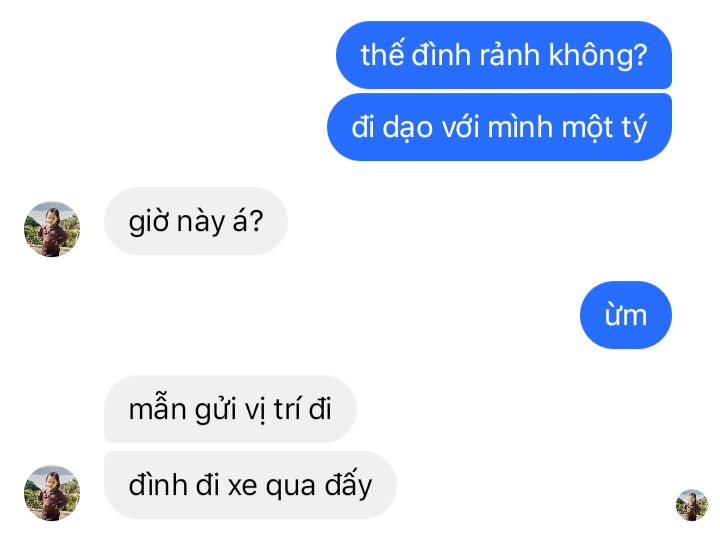Click 'giờ' in the first received message

coord(149,222)
